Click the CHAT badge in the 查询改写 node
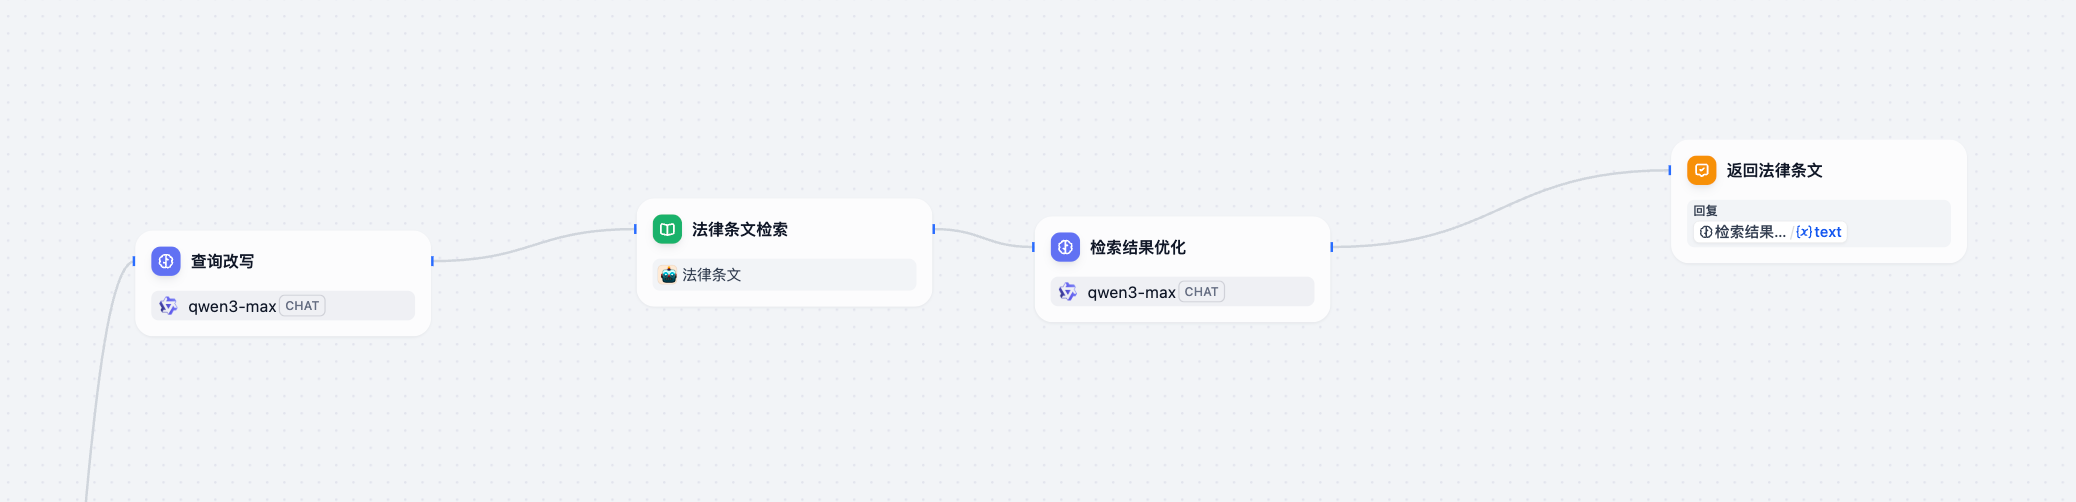This screenshot has height=502, width=2076. (x=302, y=306)
